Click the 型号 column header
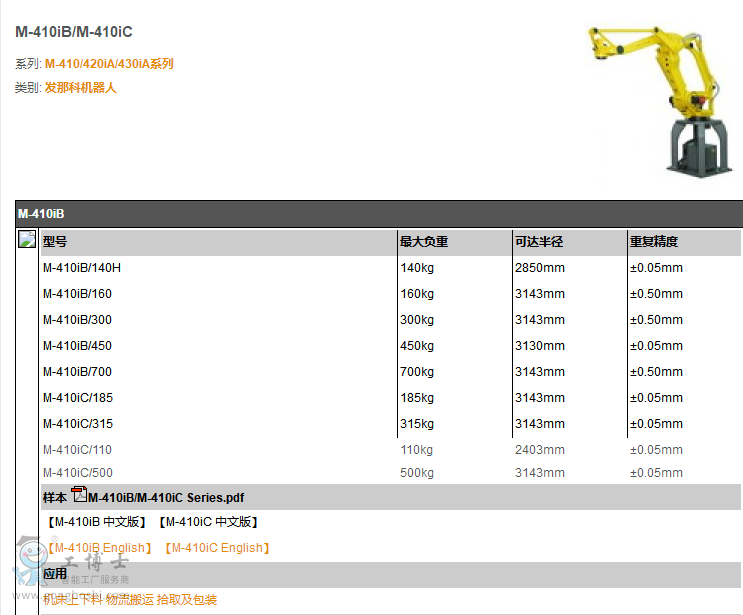 click(56, 241)
